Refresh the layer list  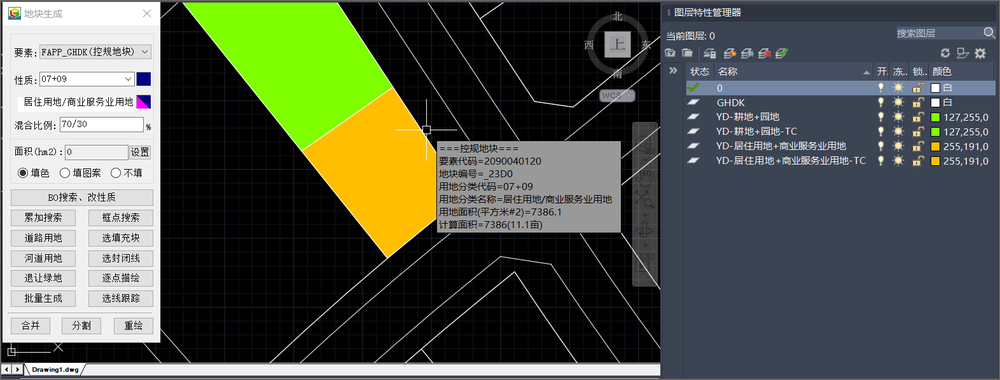click(x=945, y=53)
